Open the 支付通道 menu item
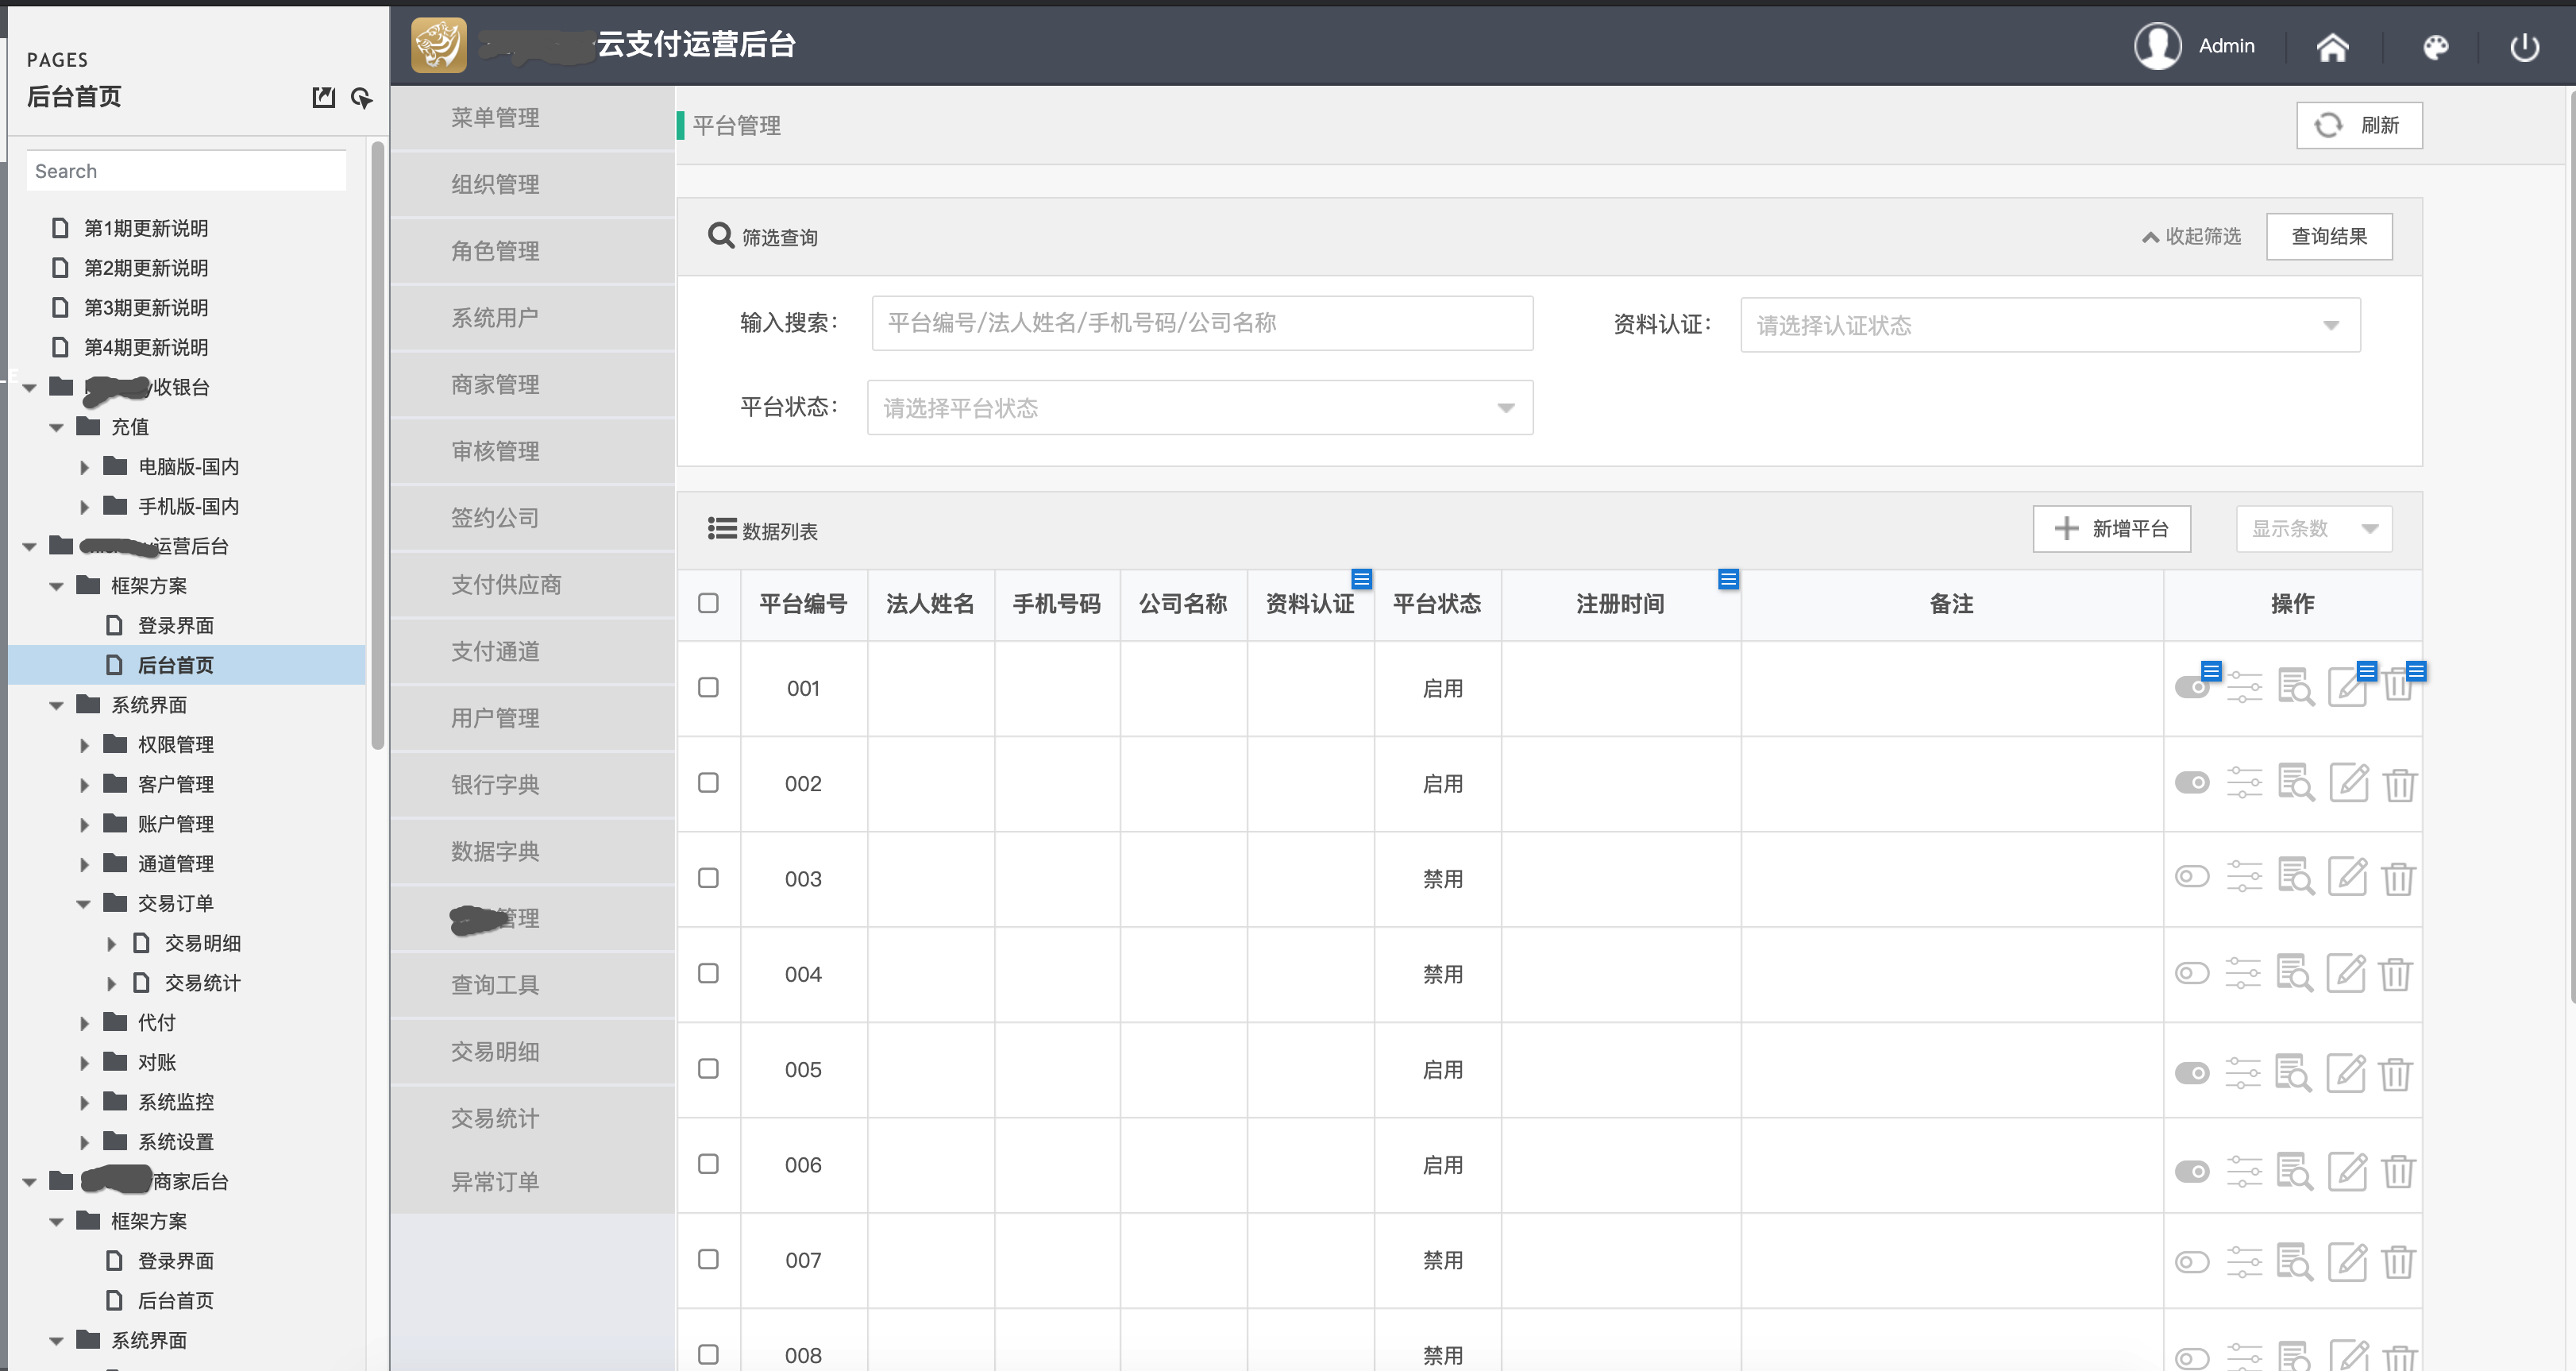This screenshot has width=2576, height=1371. coord(494,651)
